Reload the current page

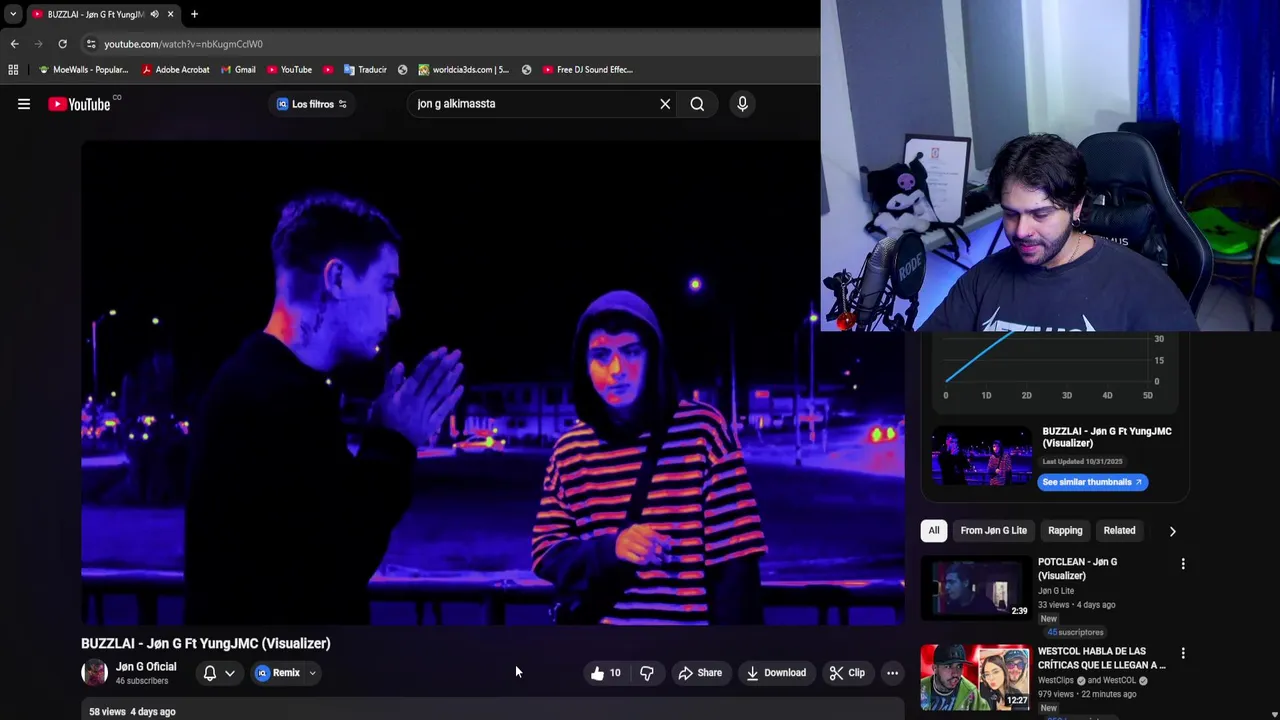tap(62, 44)
